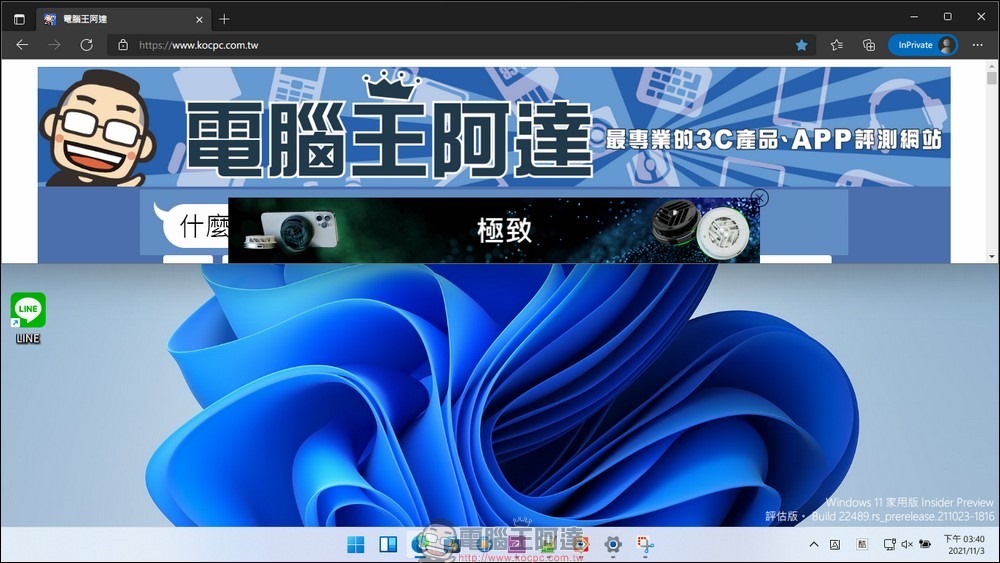Viewport: 1000px width, 563px height.
Task: Click the scroll down arrow of page scrollbar
Action: (x=991, y=256)
